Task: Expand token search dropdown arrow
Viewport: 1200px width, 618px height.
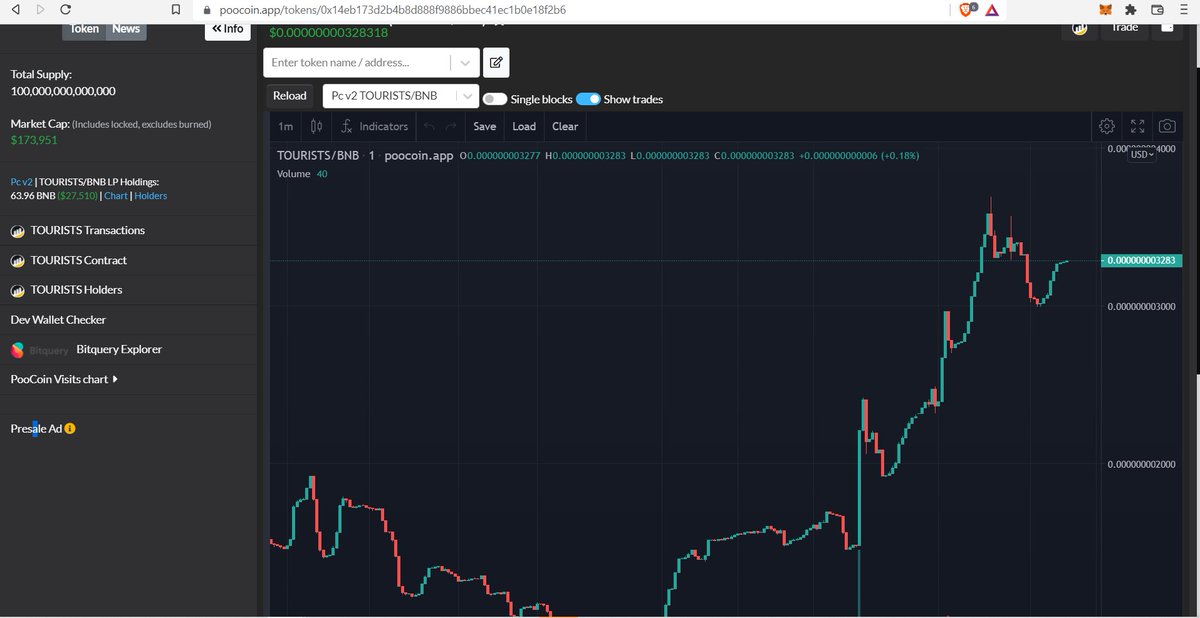Action: (x=465, y=62)
